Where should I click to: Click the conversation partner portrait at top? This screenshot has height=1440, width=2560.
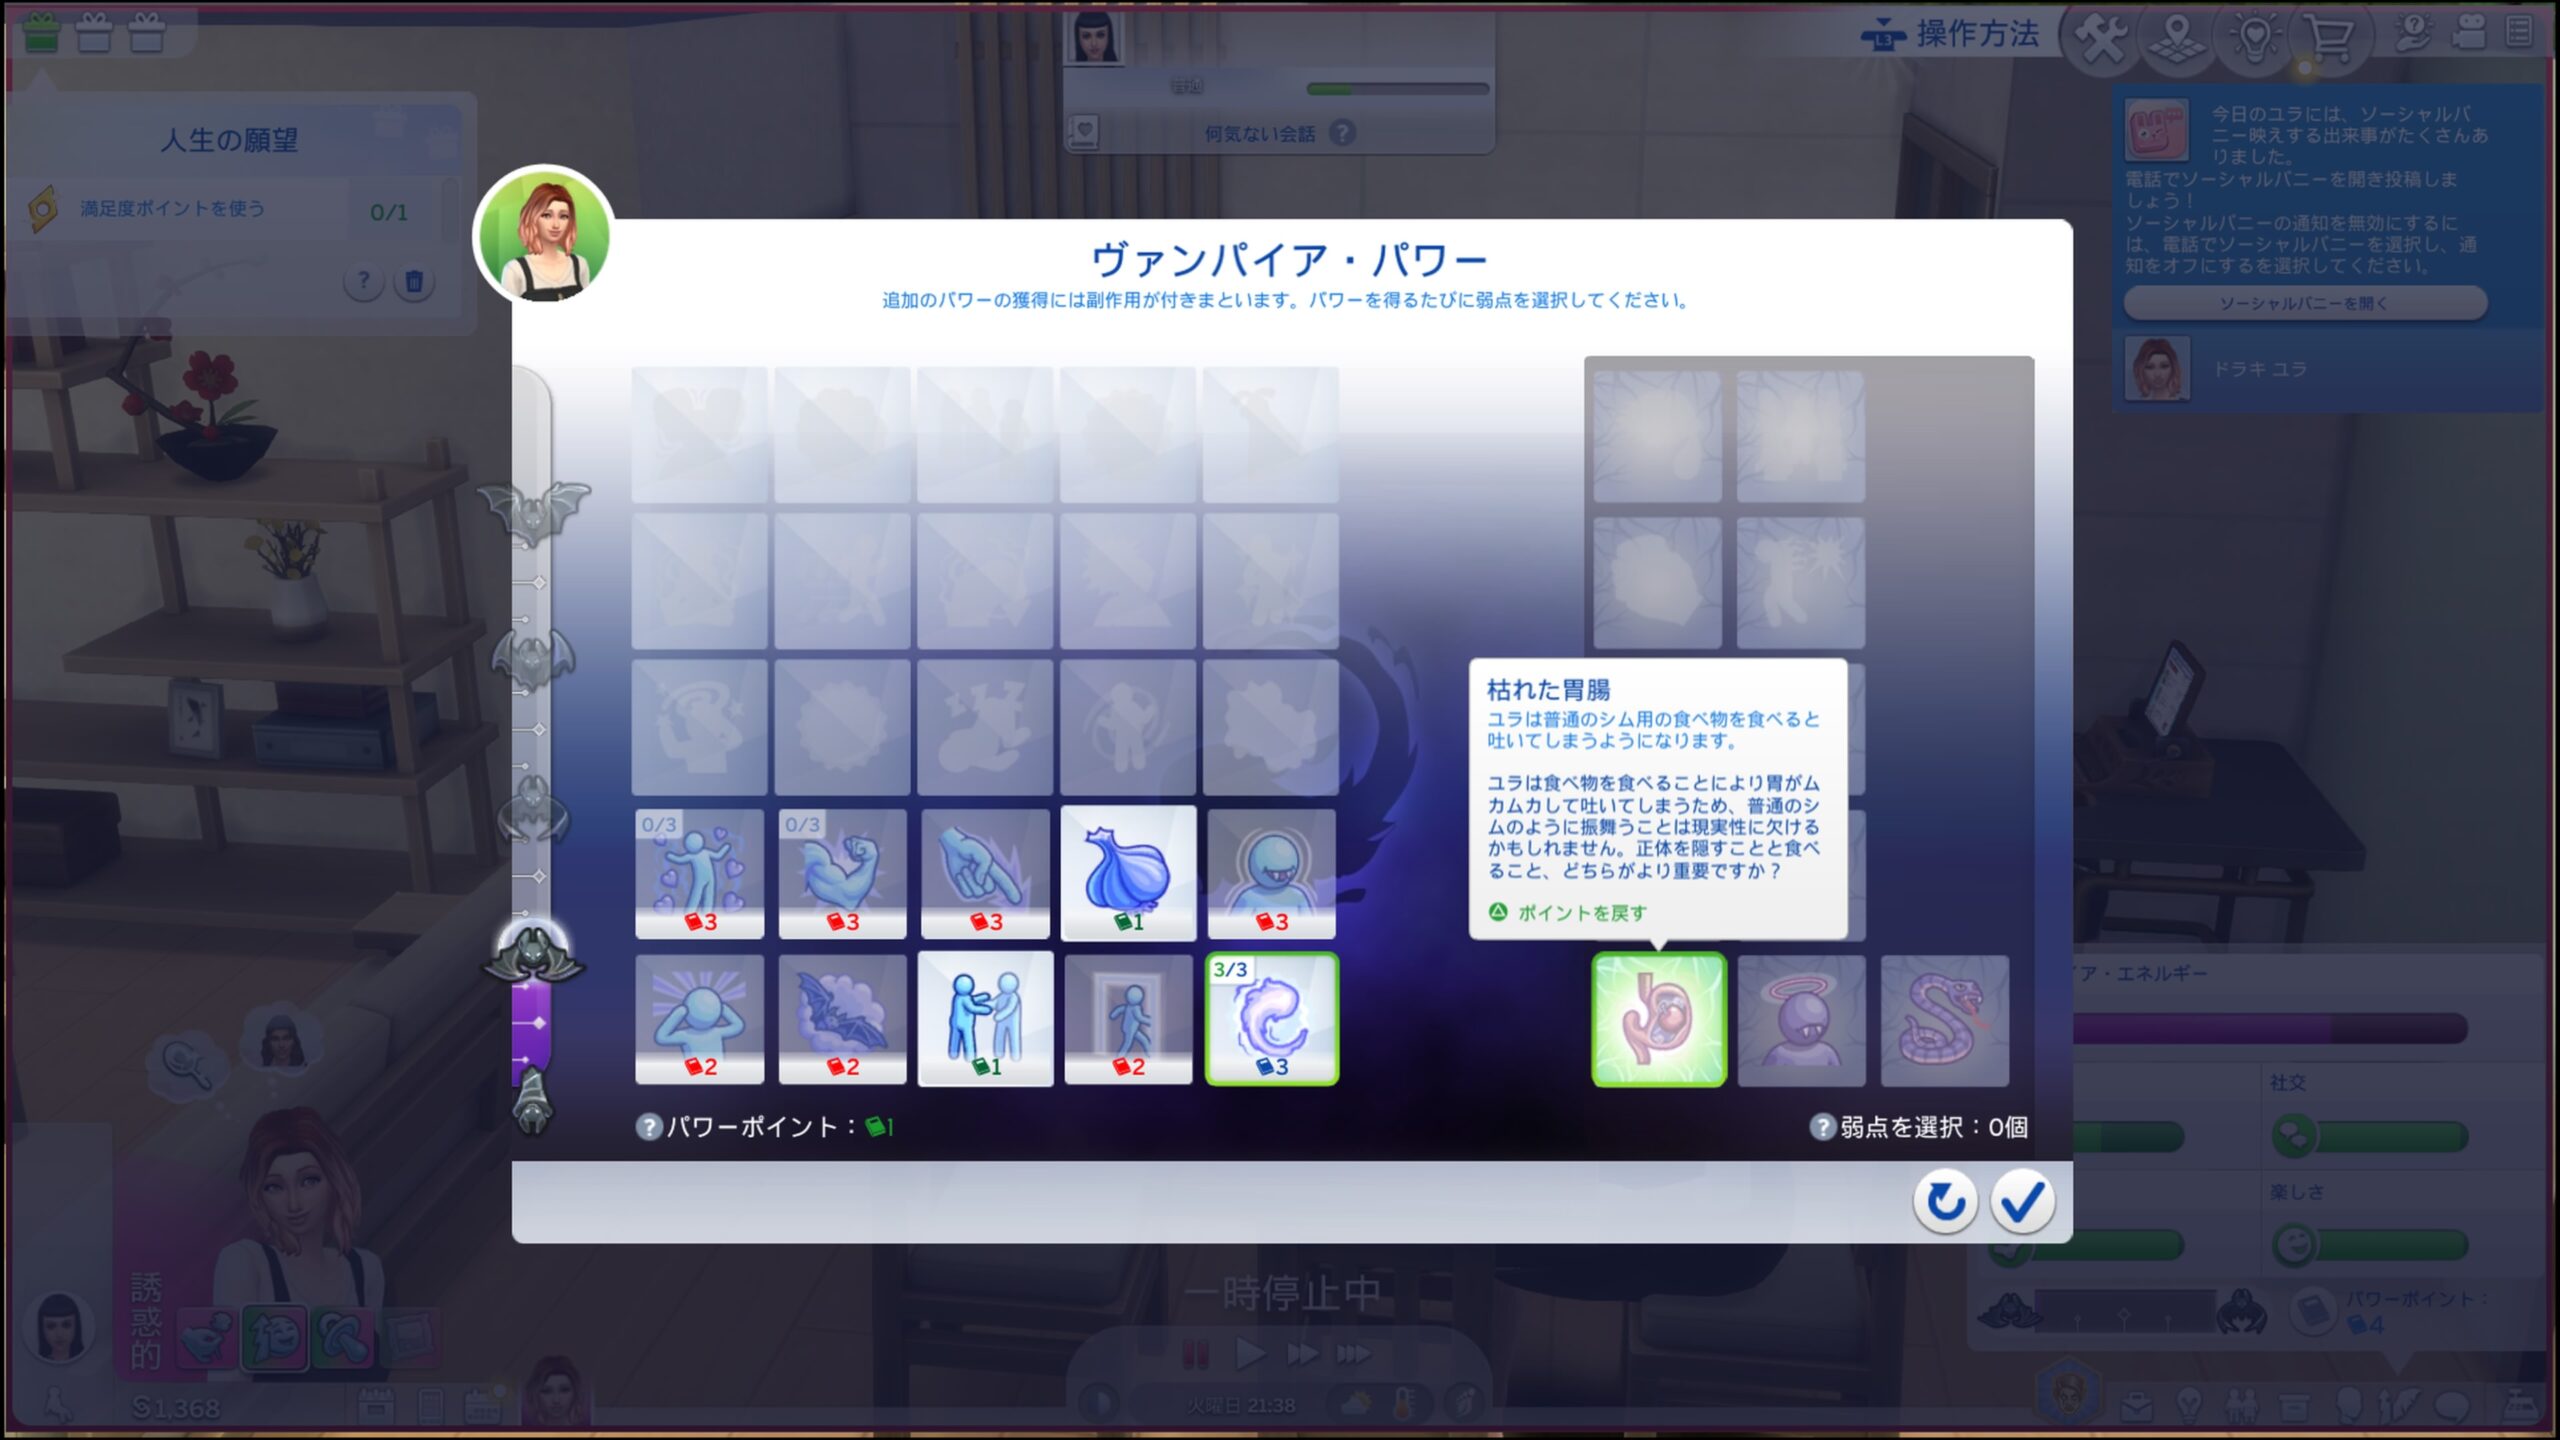pyautogui.click(x=1093, y=38)
